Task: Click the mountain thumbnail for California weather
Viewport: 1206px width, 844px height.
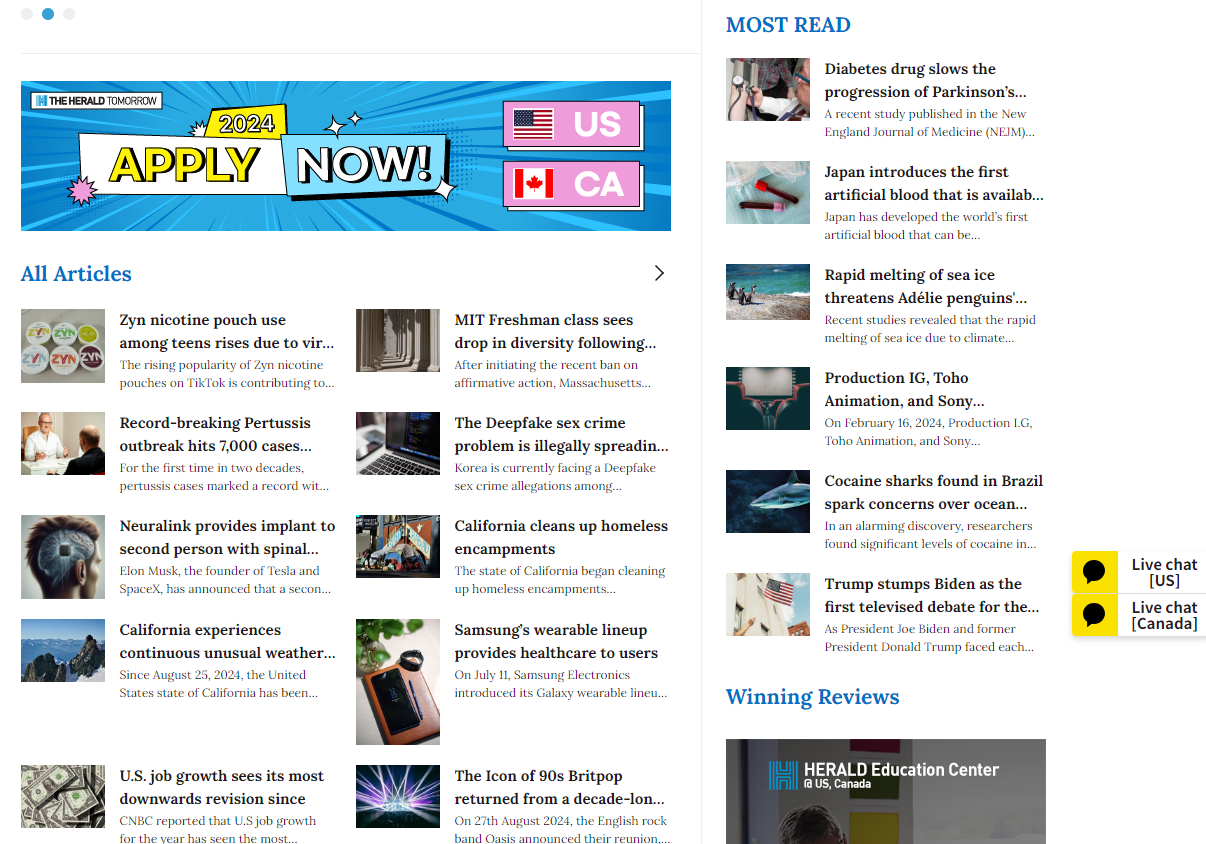Action: click(x=63, y=650)
